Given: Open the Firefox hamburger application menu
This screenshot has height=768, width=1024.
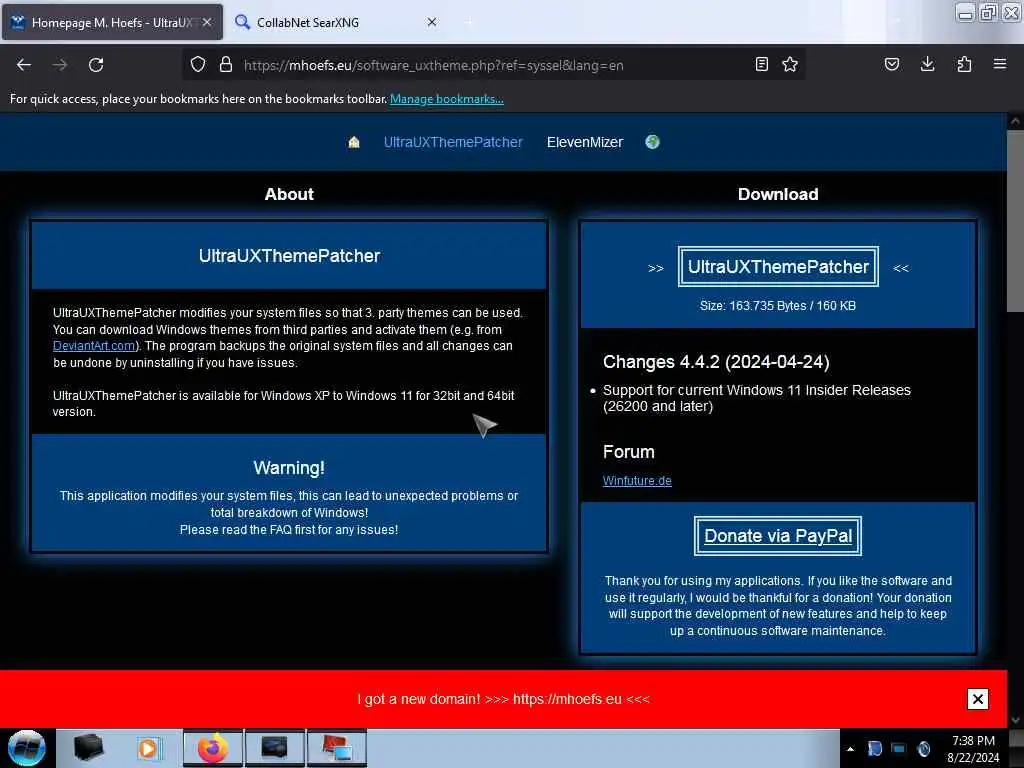Looking at the screenshot, I should 1000,64.
